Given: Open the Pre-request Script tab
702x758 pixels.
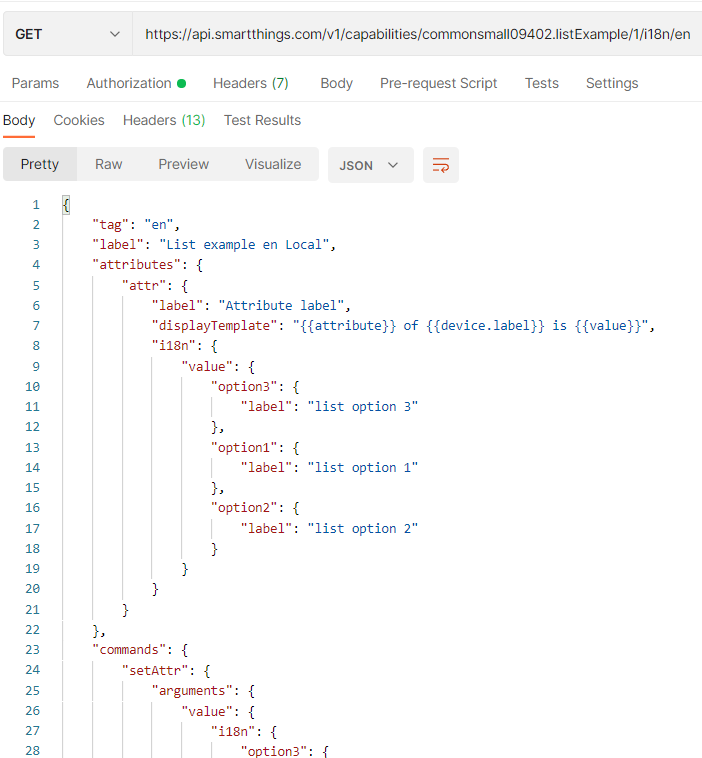Looking at the screenshot, I should (438, 83).
